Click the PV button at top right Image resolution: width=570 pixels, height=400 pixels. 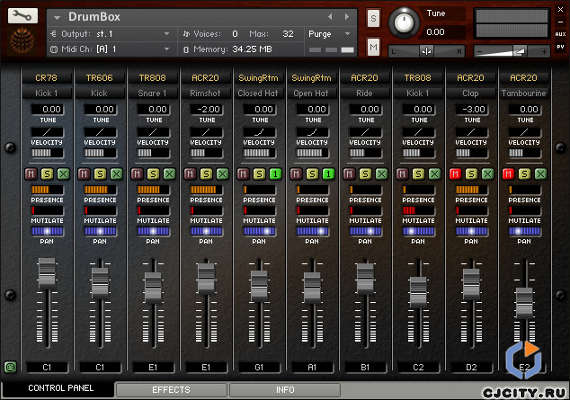pos(561,47)
